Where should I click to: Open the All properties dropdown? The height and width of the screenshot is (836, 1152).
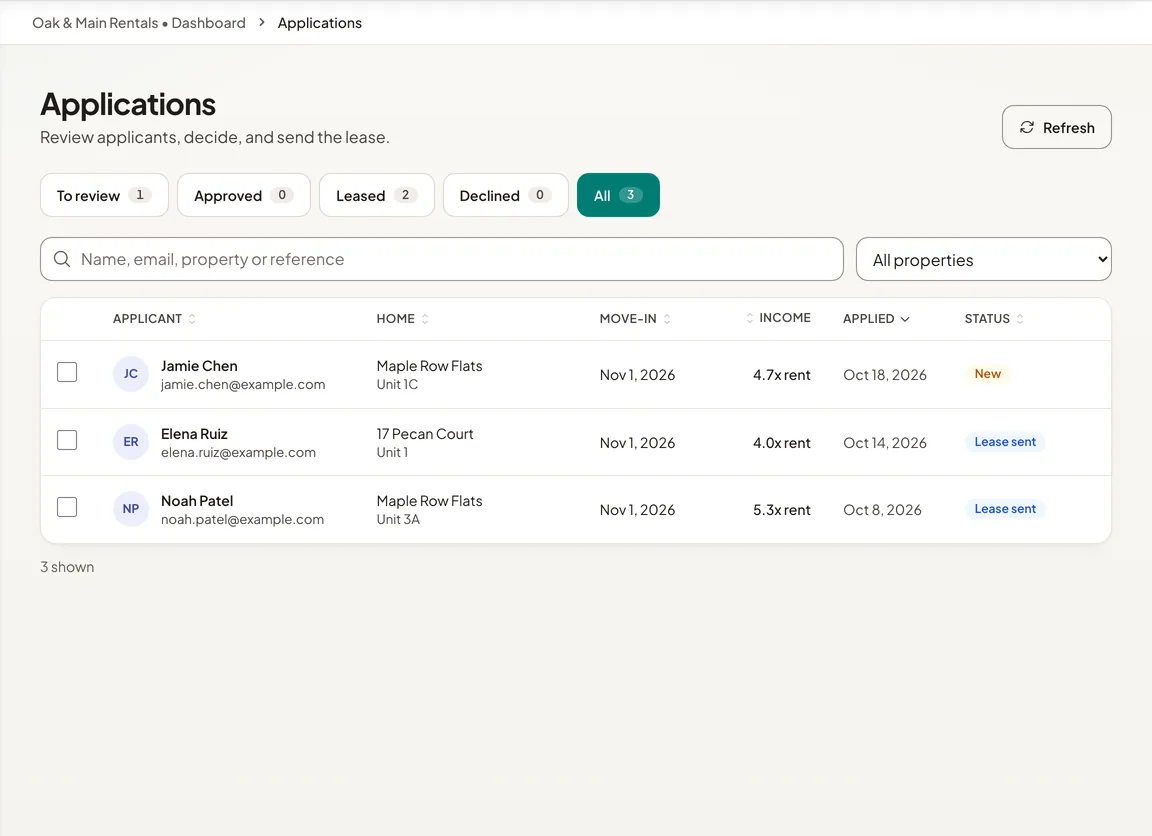pyautogui.click(x=983, y=259)
